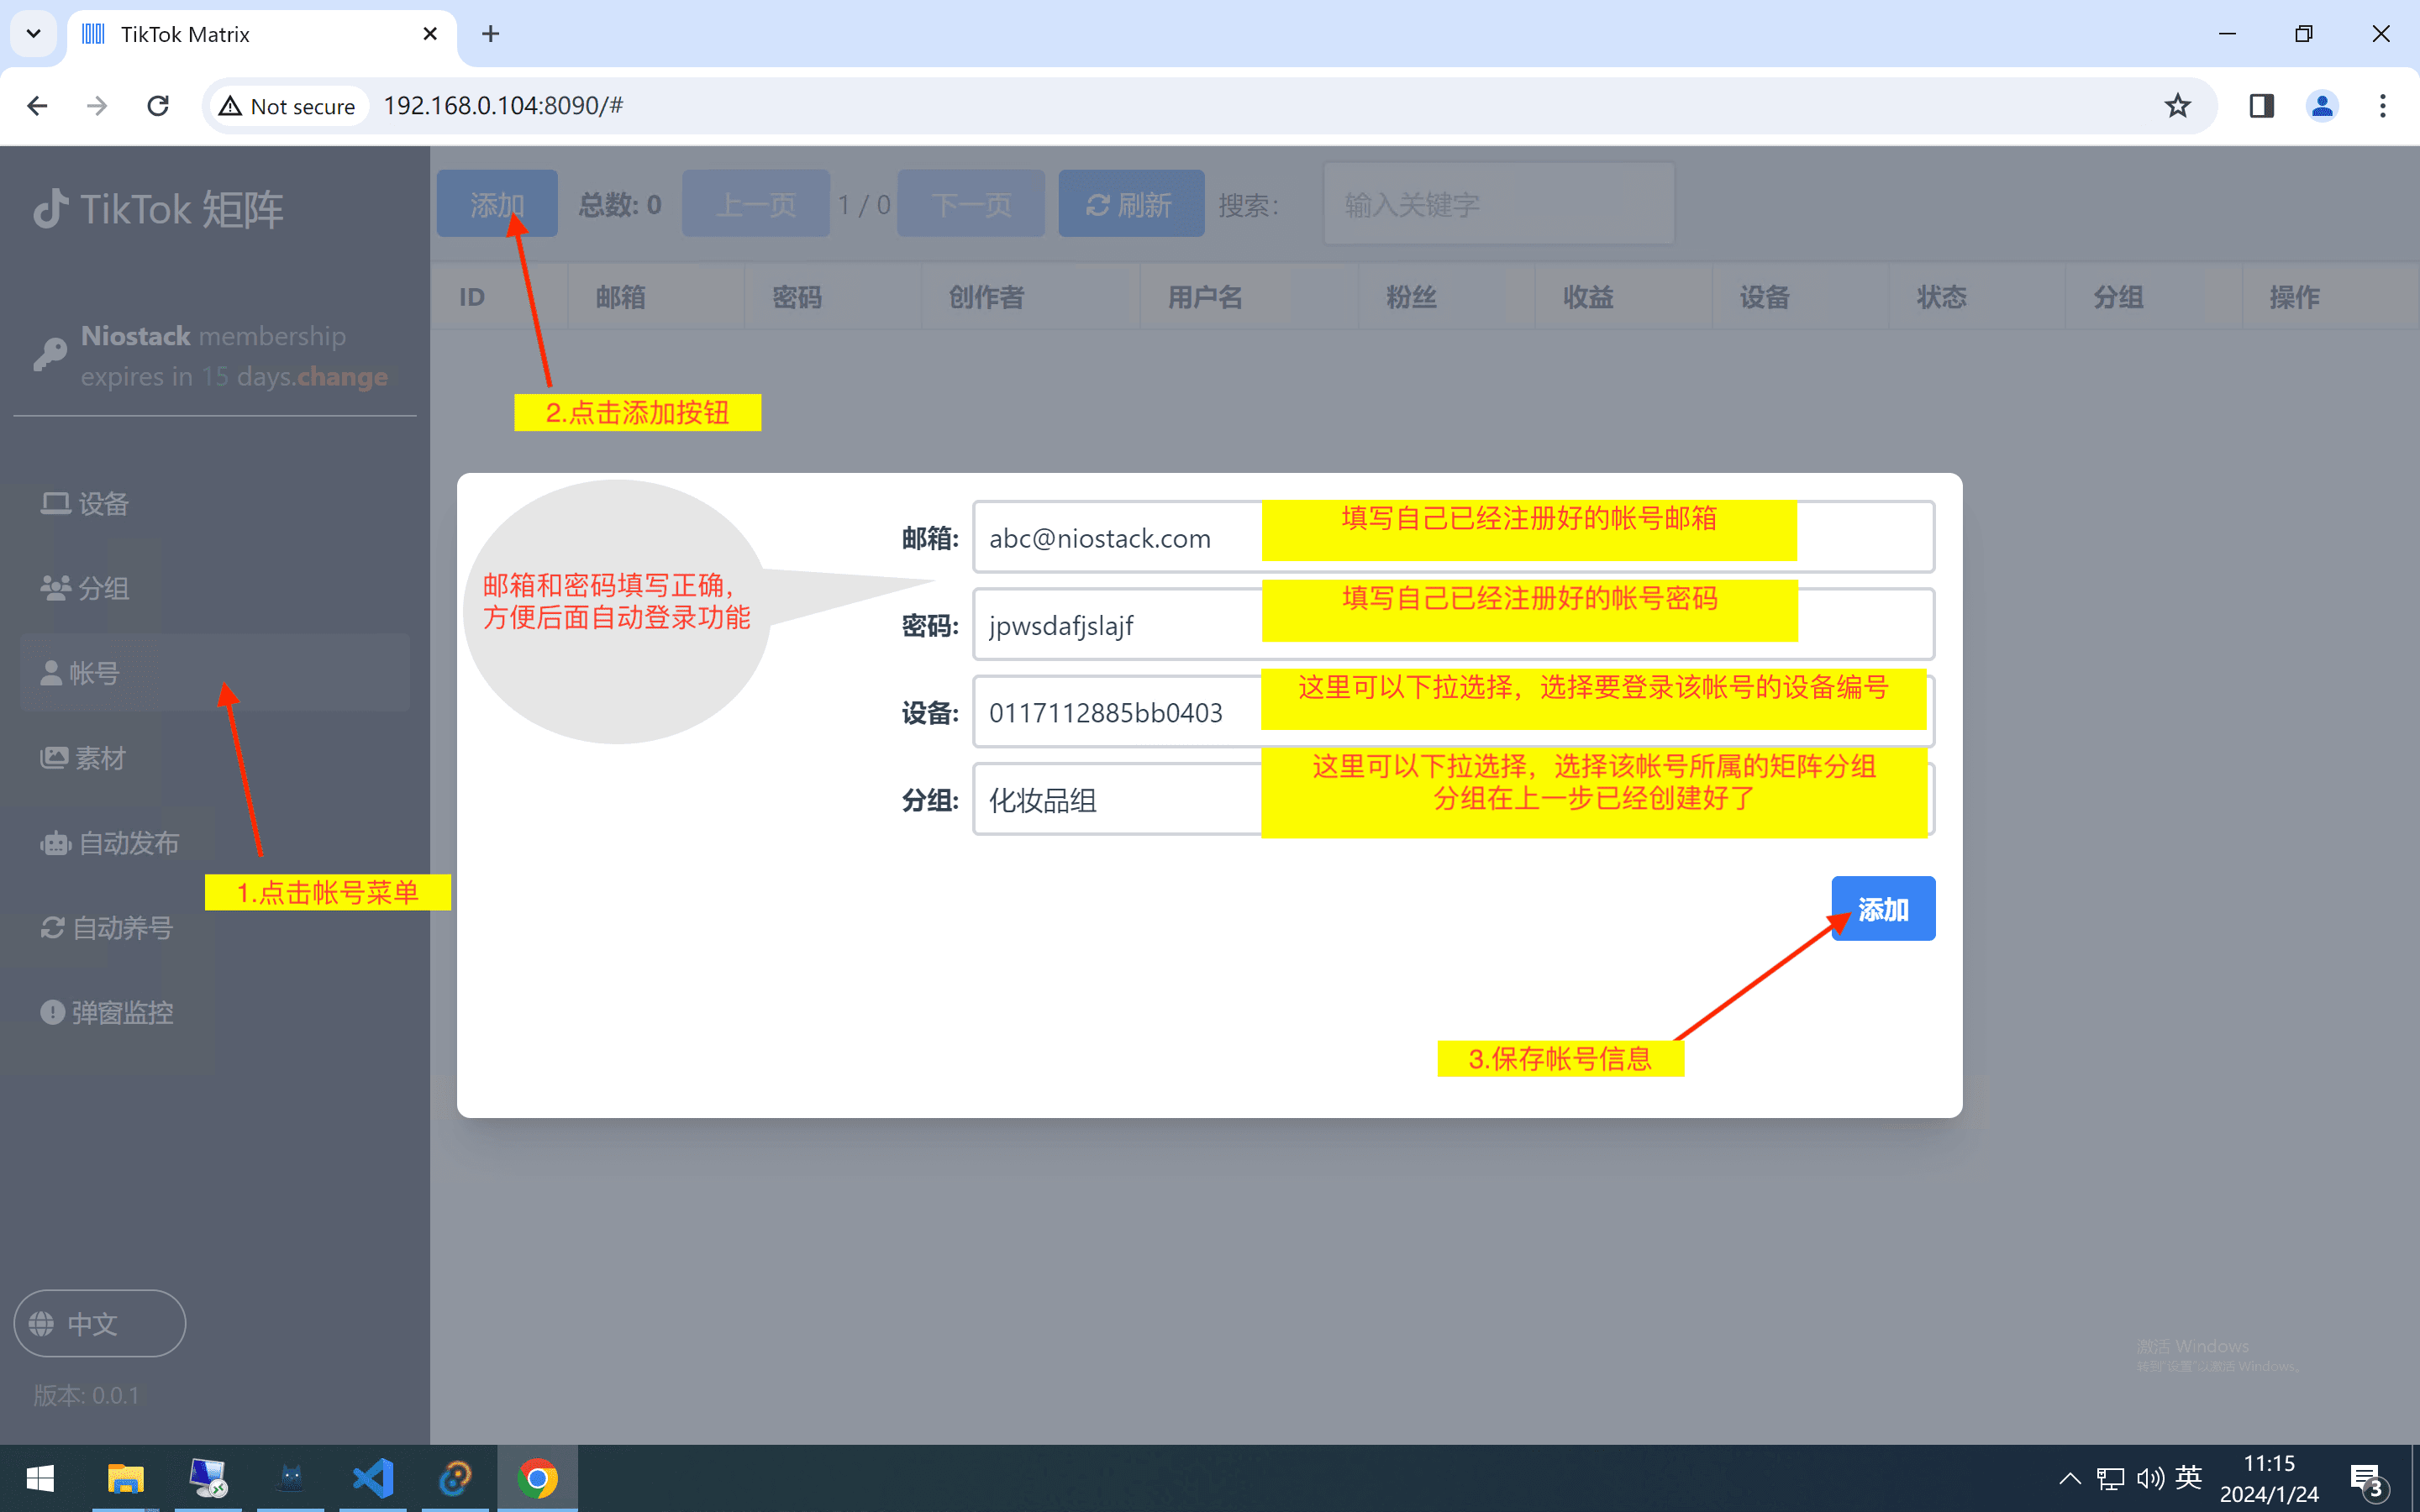Click the 添加 button in the top toolbar

[x=497, y=204]
